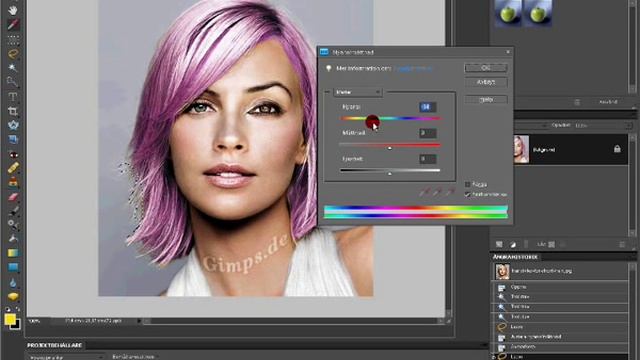The width and height of the screenshot is (640, 360).
Task: Click the Hjälp help button
Action: (486, 99)
